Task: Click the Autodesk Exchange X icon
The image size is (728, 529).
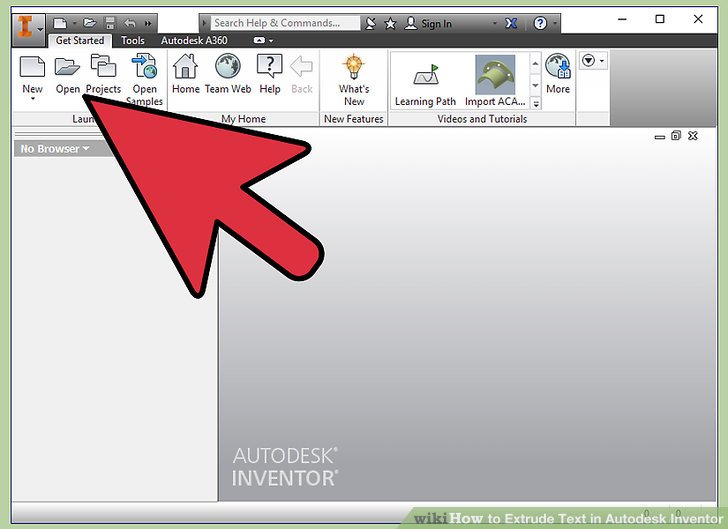Action: click(511, 23)
